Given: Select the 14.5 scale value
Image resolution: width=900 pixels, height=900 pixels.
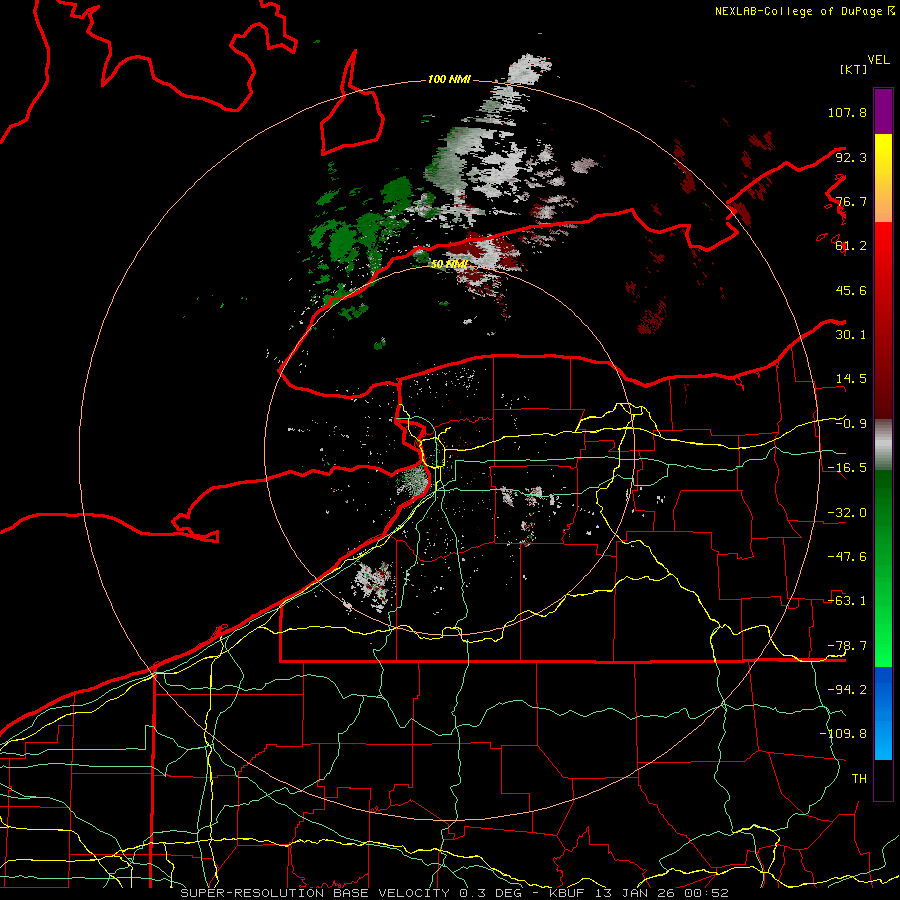Looking at the screenshot, I should click(851, 379).
